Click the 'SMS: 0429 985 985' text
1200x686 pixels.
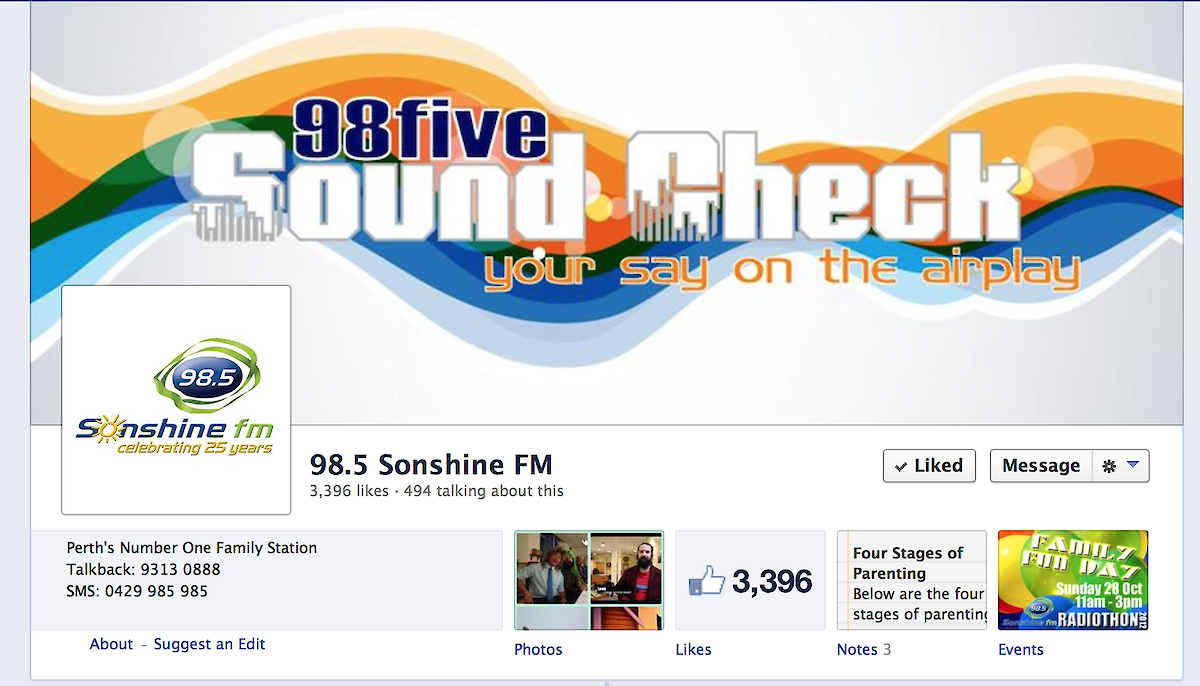coord(137,591)
